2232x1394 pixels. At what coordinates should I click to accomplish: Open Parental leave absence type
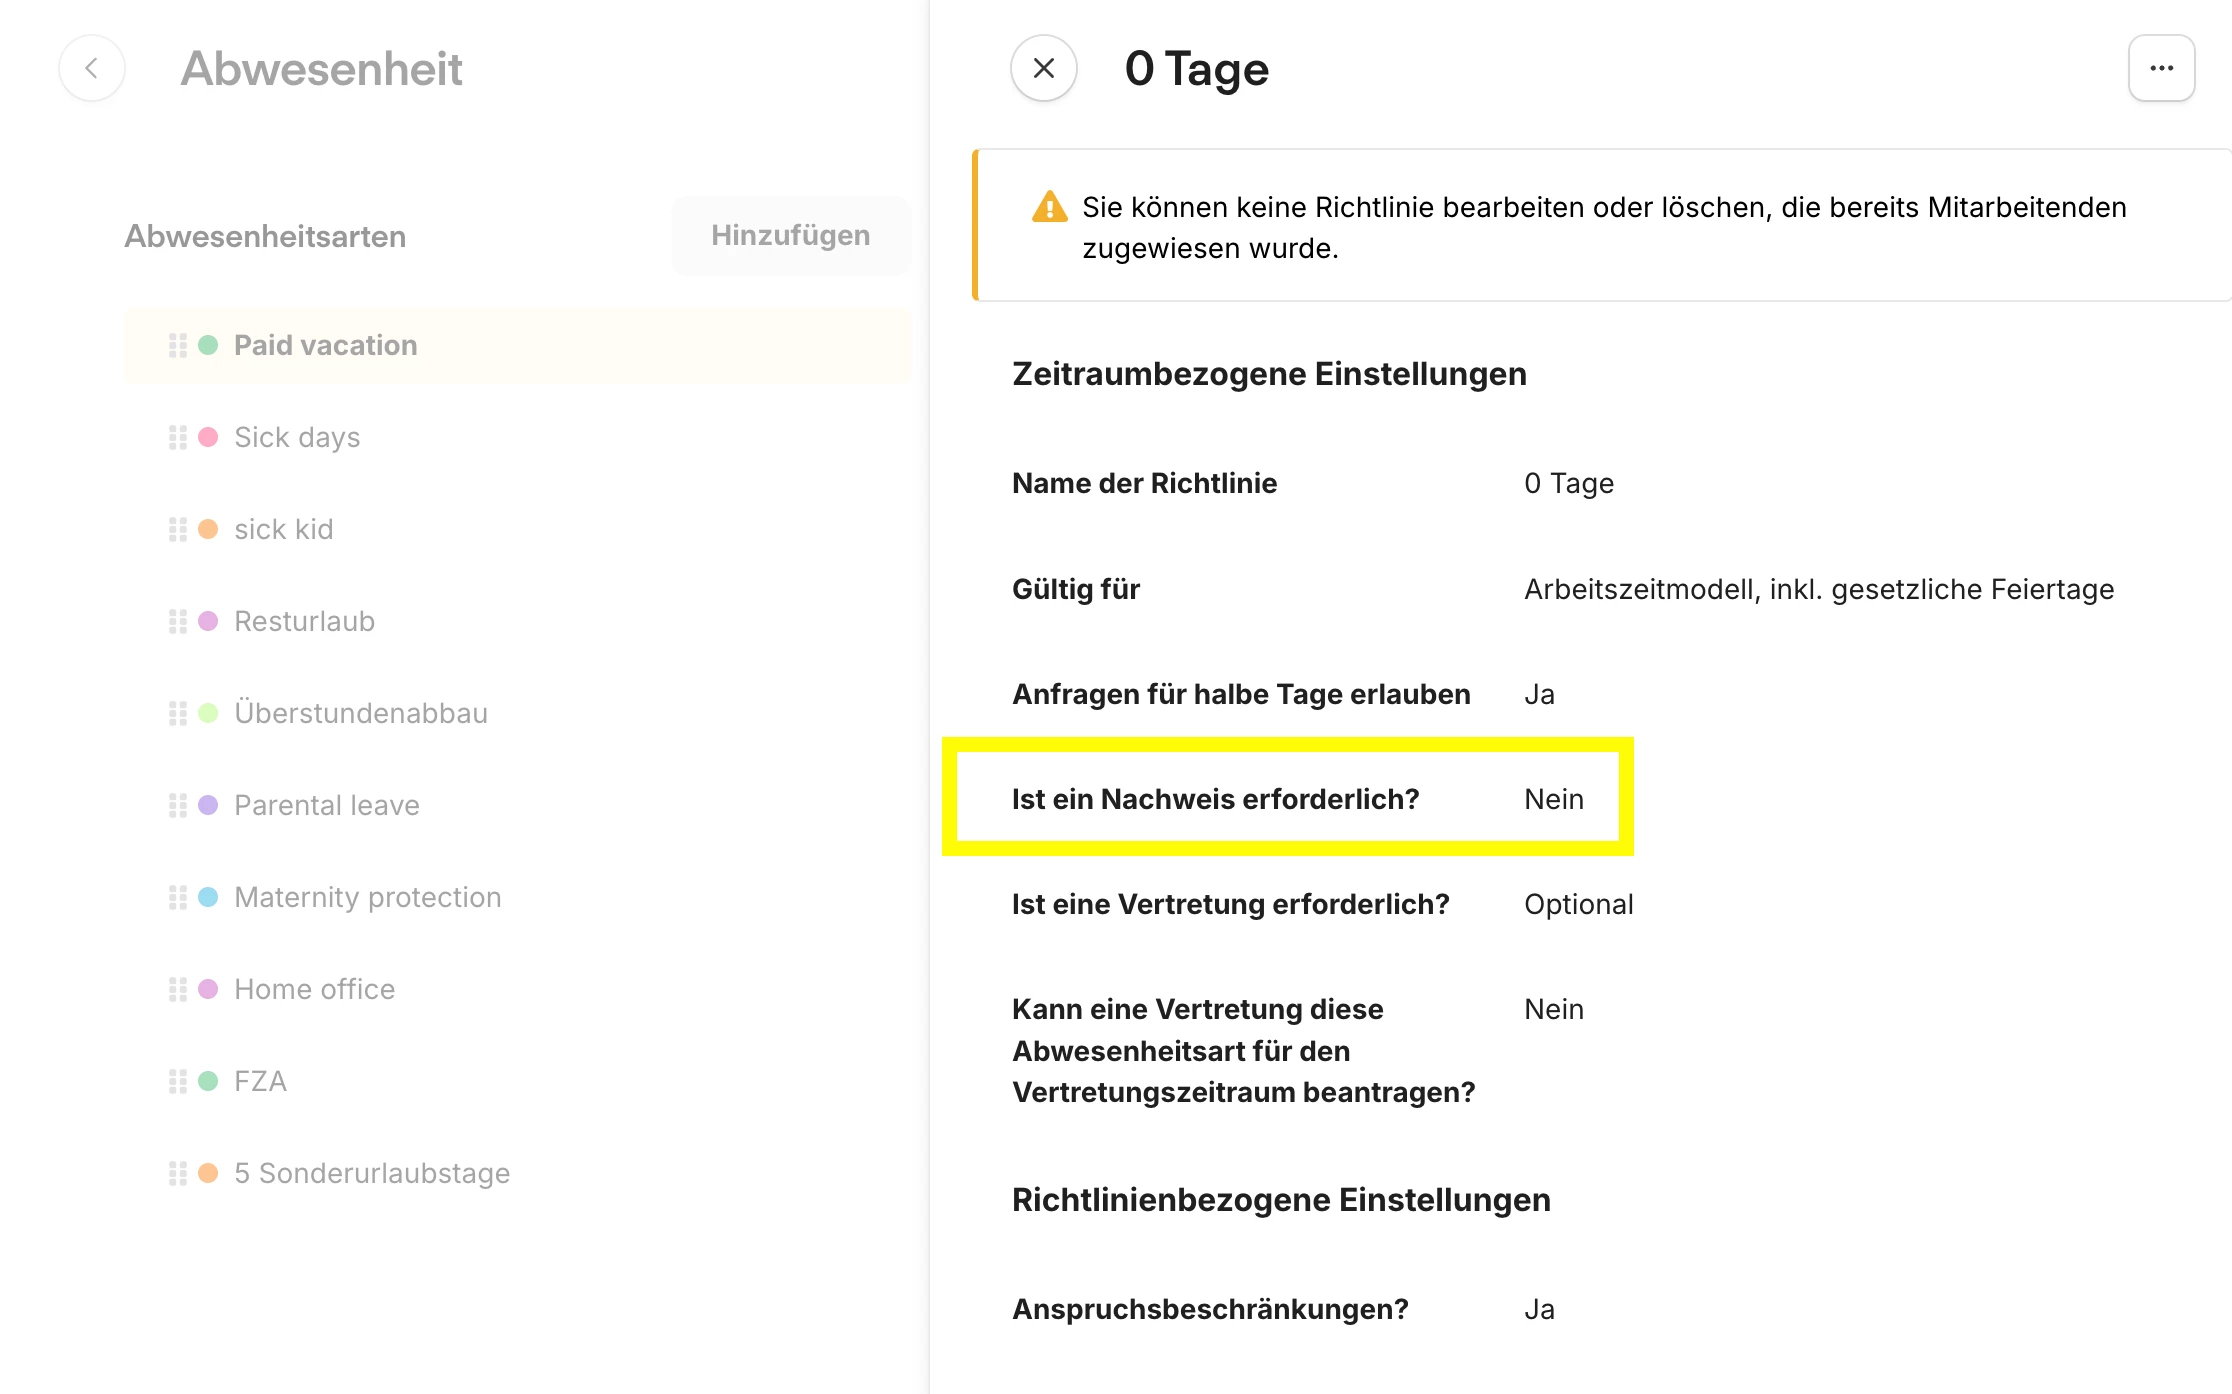click(x=327, y=805)
